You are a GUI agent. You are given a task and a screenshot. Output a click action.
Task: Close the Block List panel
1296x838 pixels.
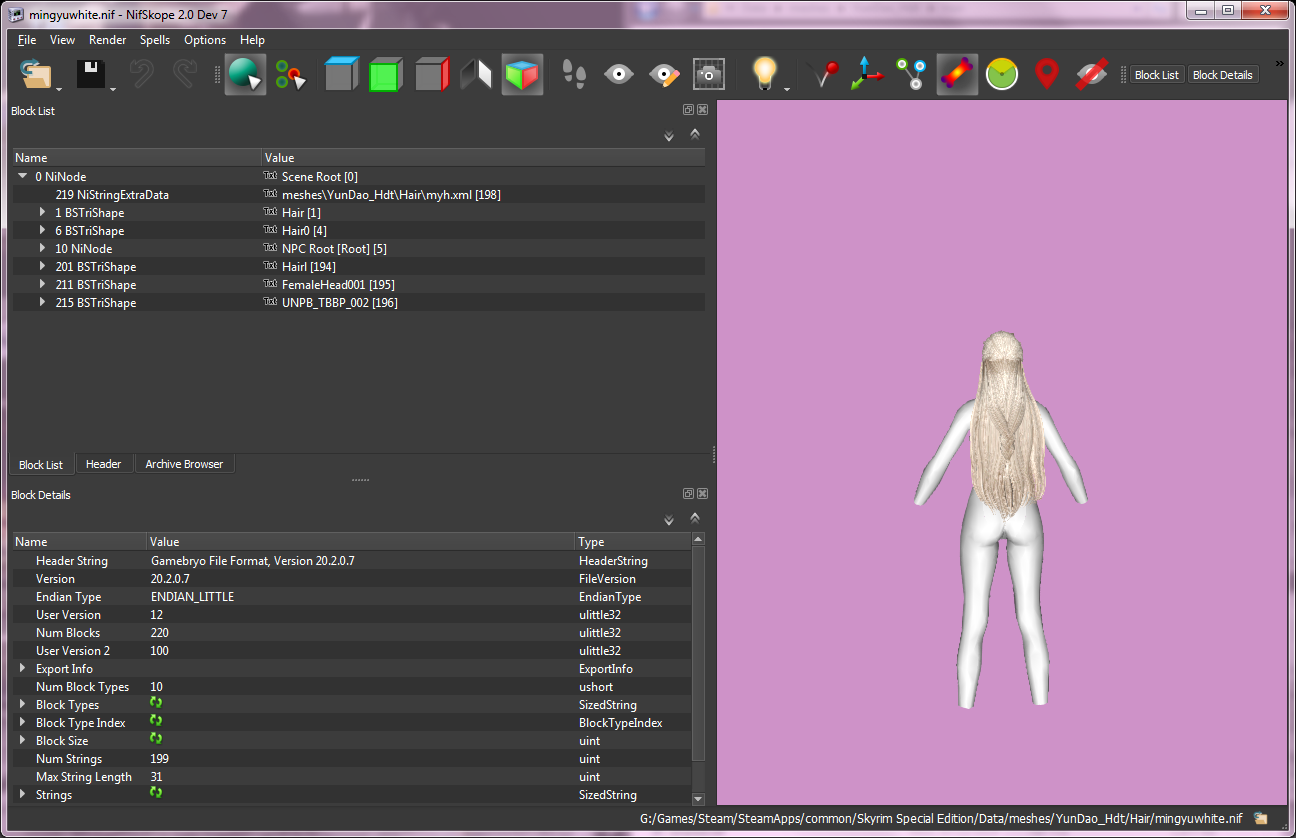702,110
